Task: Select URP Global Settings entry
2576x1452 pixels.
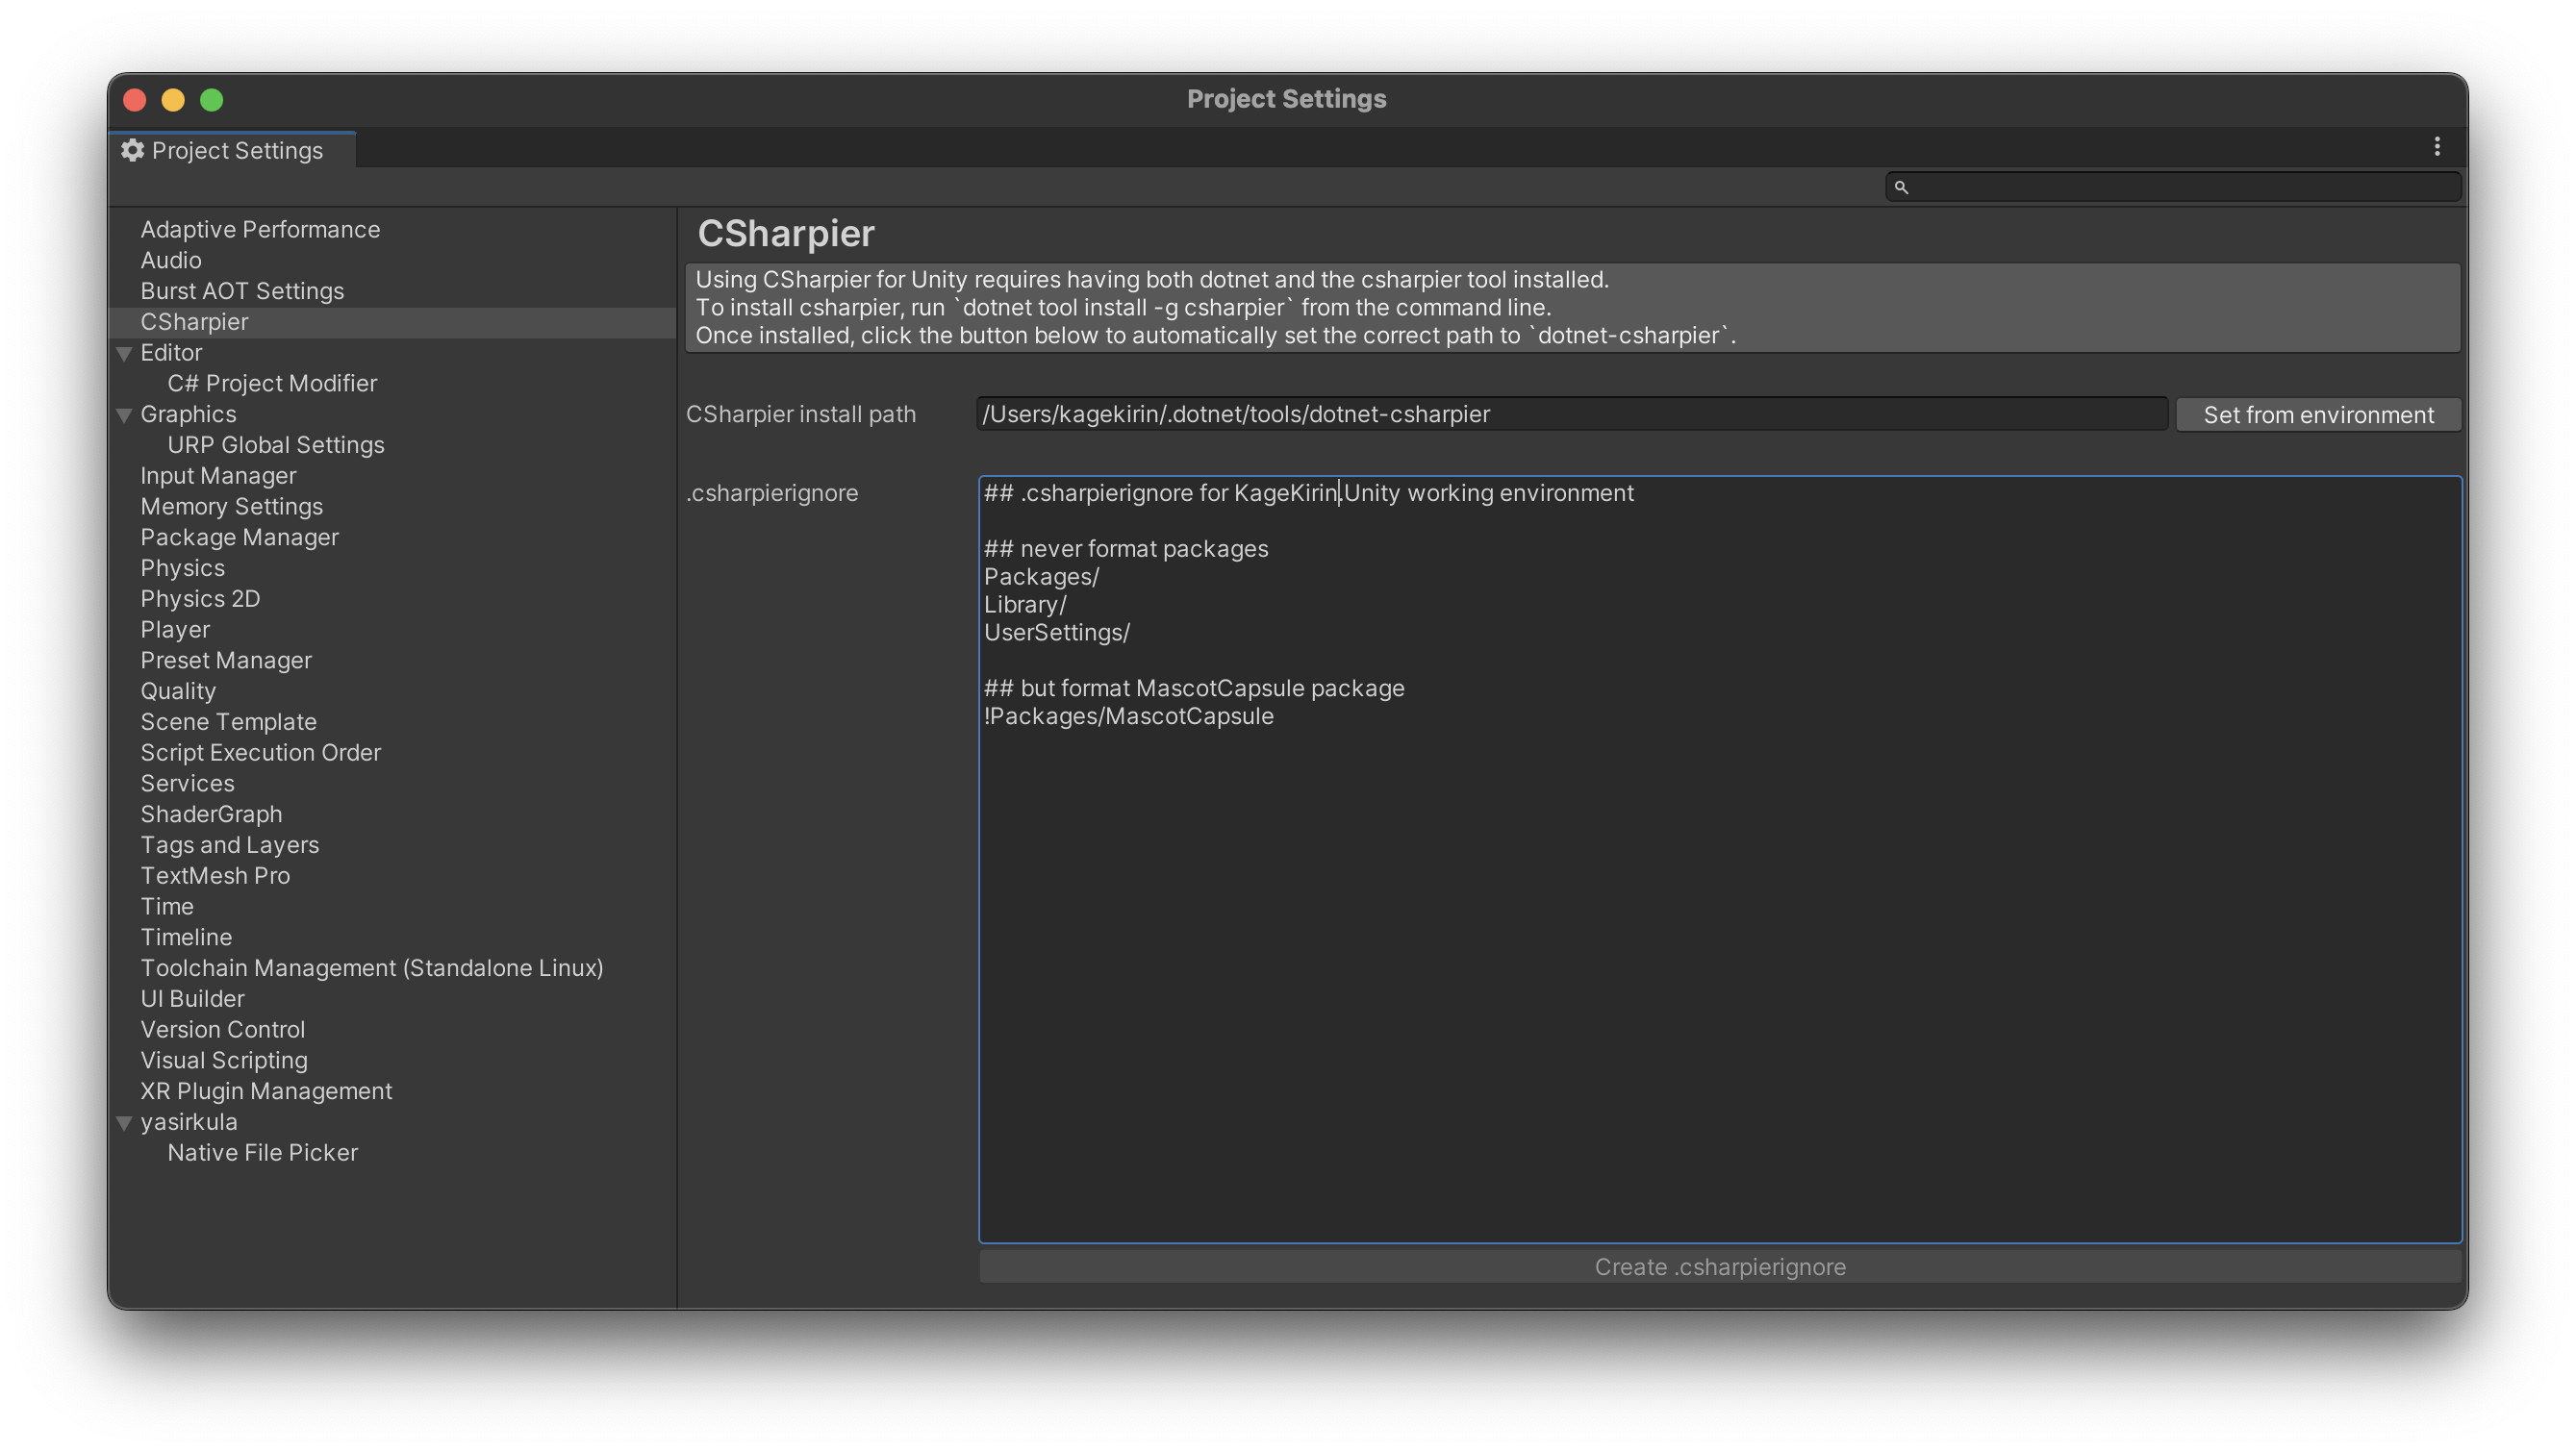Action: click(275, 445)
